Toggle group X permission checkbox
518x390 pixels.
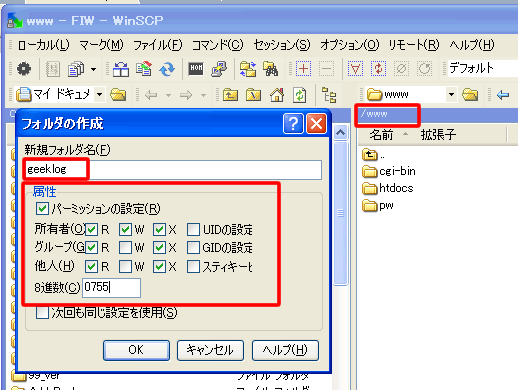(159, 247)
